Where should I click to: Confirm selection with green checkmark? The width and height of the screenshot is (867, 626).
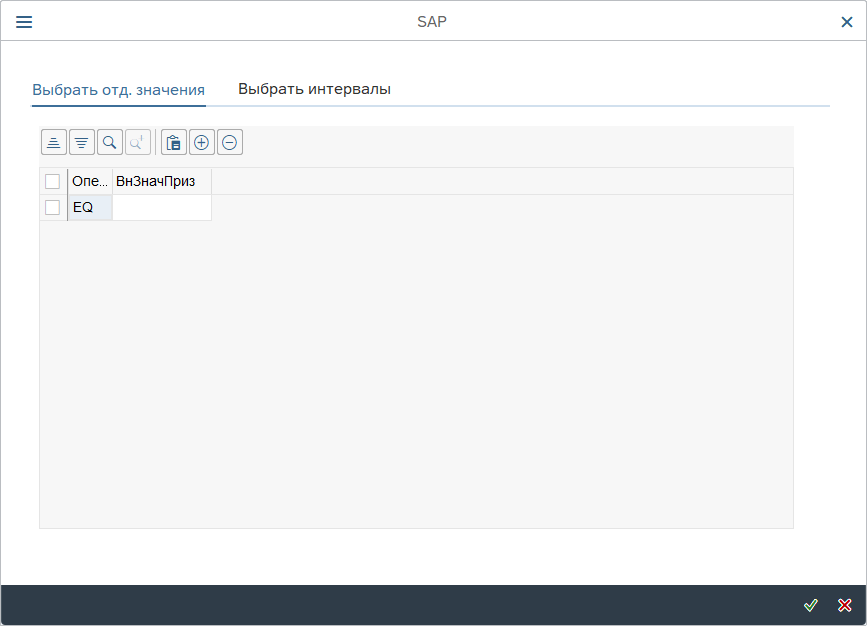coord(811,605)
